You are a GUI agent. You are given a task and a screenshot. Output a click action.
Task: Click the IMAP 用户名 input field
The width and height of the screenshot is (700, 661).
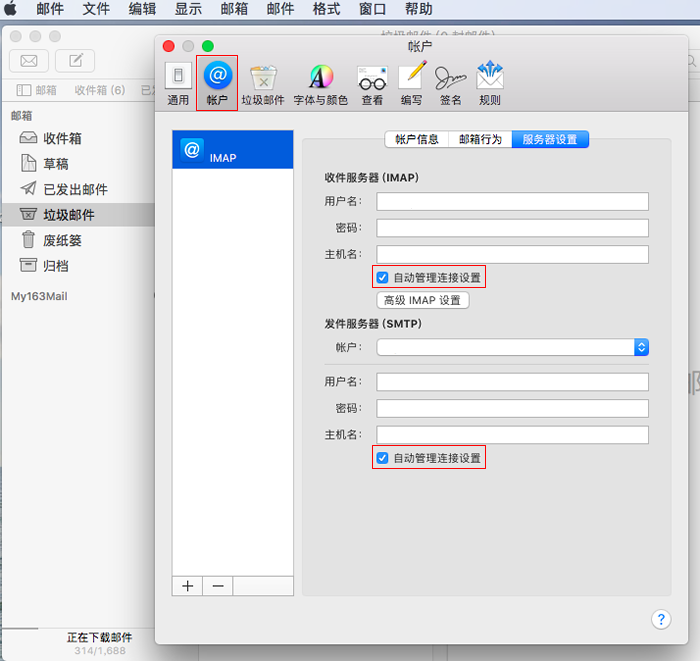pos(512,202)
